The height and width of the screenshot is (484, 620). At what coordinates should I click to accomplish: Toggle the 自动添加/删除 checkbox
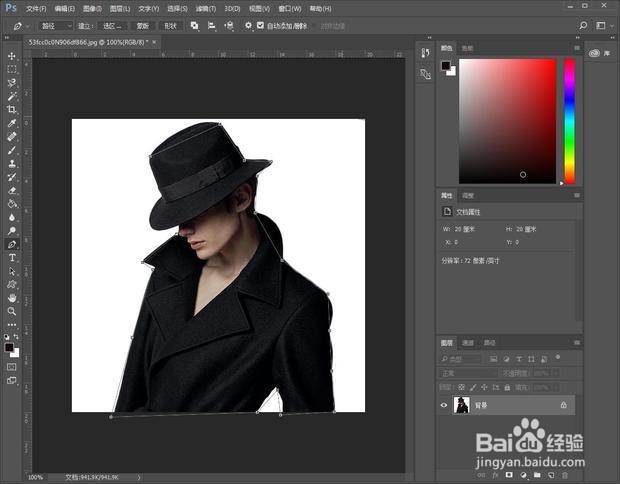pos(261,25)
